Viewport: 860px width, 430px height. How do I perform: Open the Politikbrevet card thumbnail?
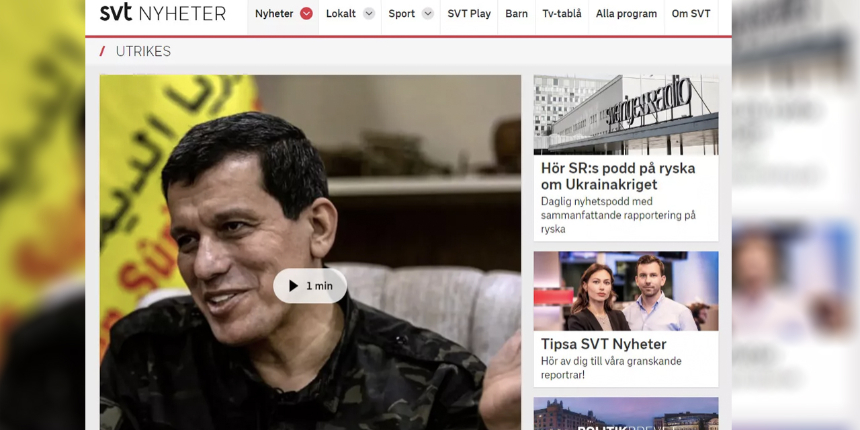pos(626,414)
